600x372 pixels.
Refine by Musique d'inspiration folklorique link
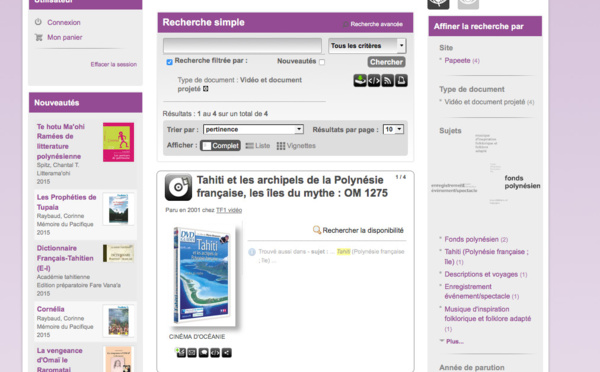tap(488, 314)
